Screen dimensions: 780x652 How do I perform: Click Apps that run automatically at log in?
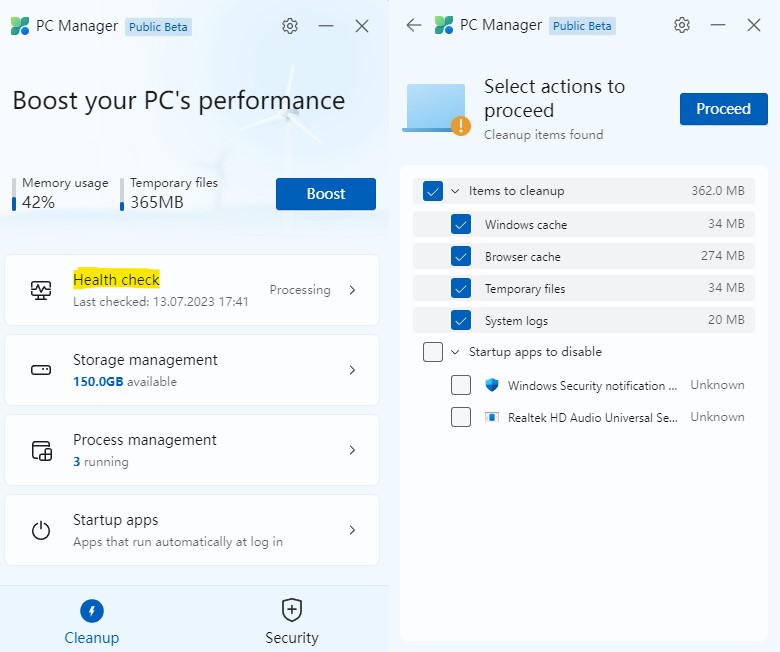[x=178, y=542]
